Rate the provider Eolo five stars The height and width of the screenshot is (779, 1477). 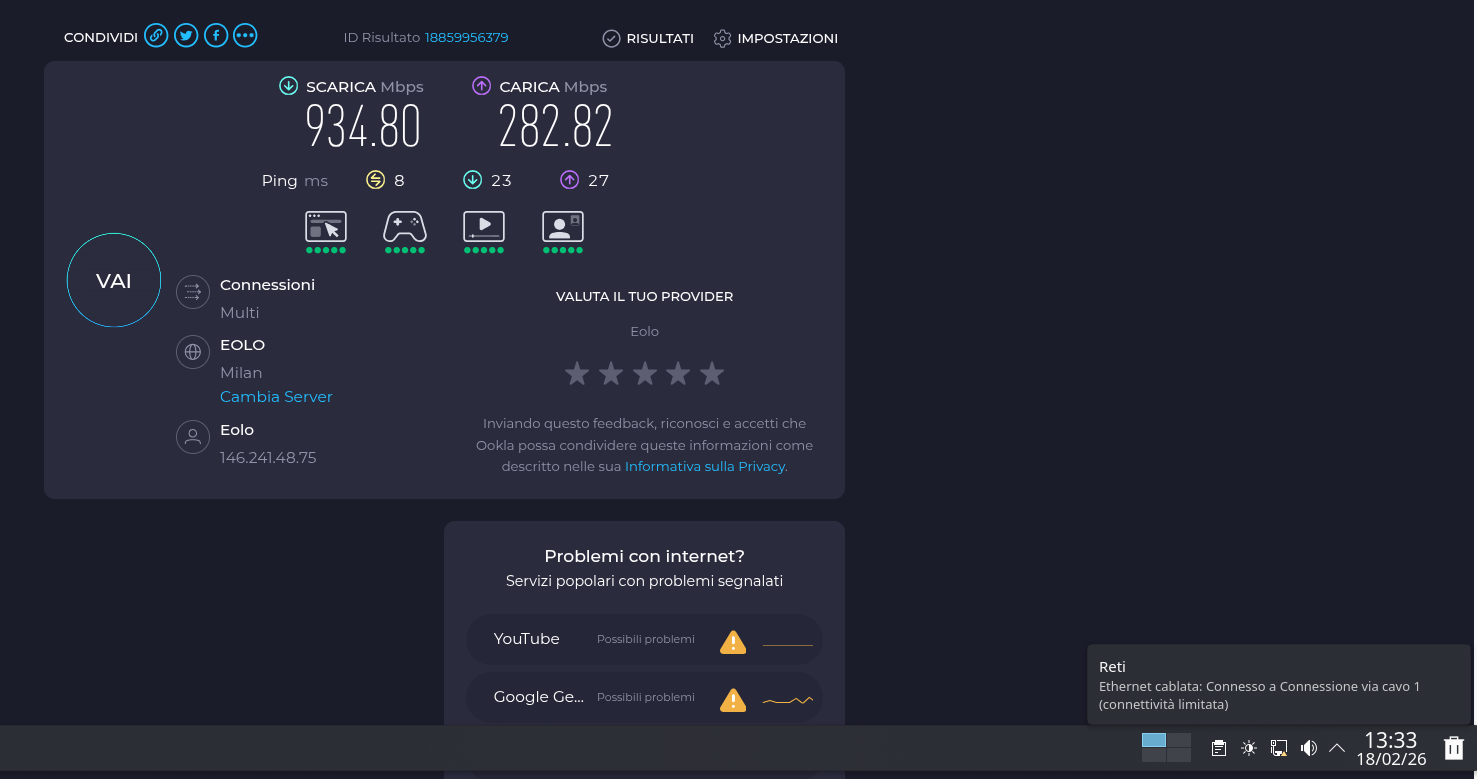(x=712, y=374)
